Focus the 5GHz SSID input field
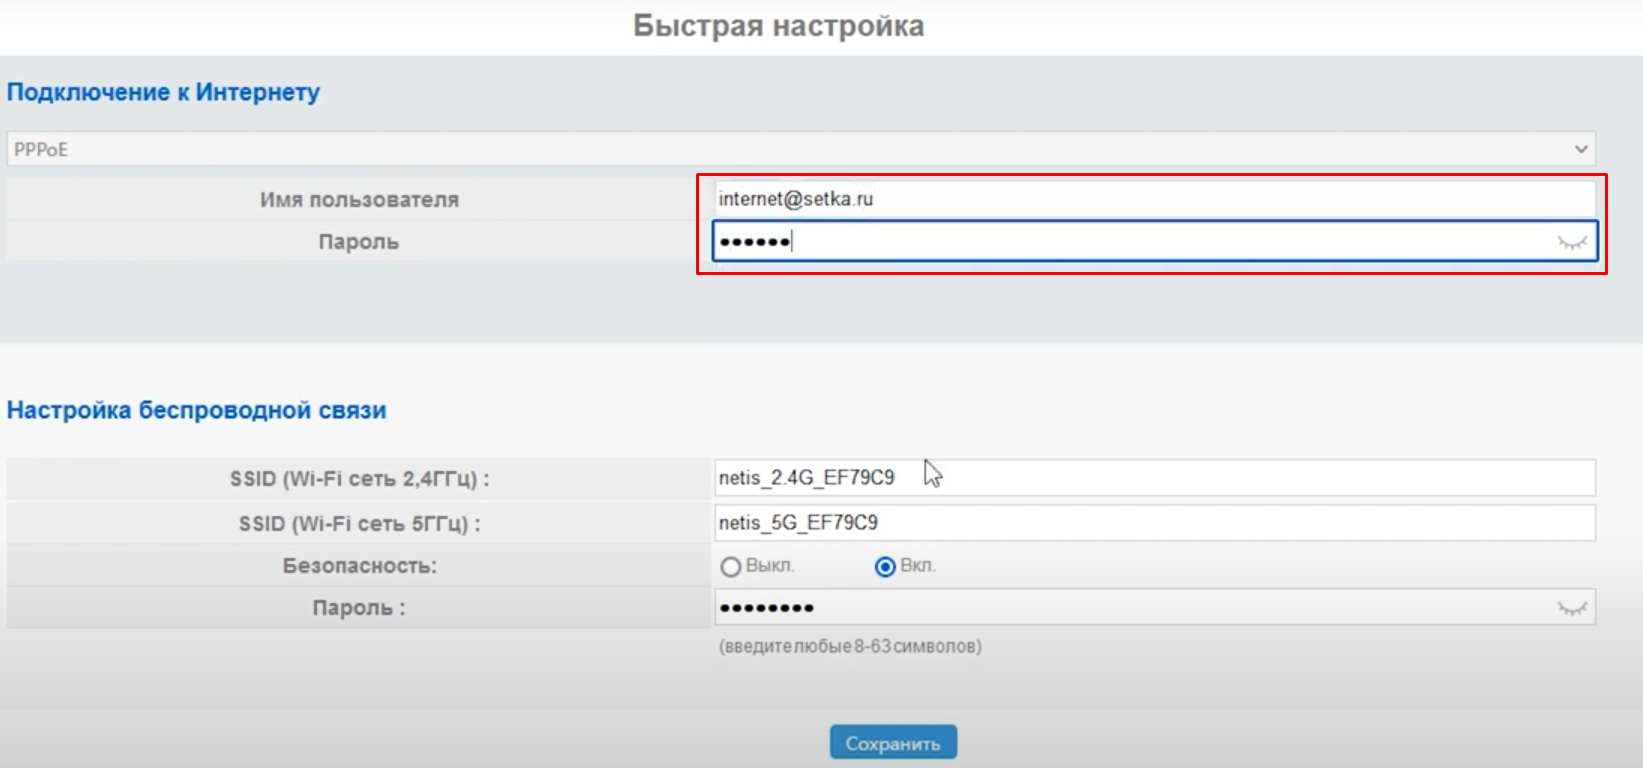The image size is (1643, 768). [x=1155, y=522]
